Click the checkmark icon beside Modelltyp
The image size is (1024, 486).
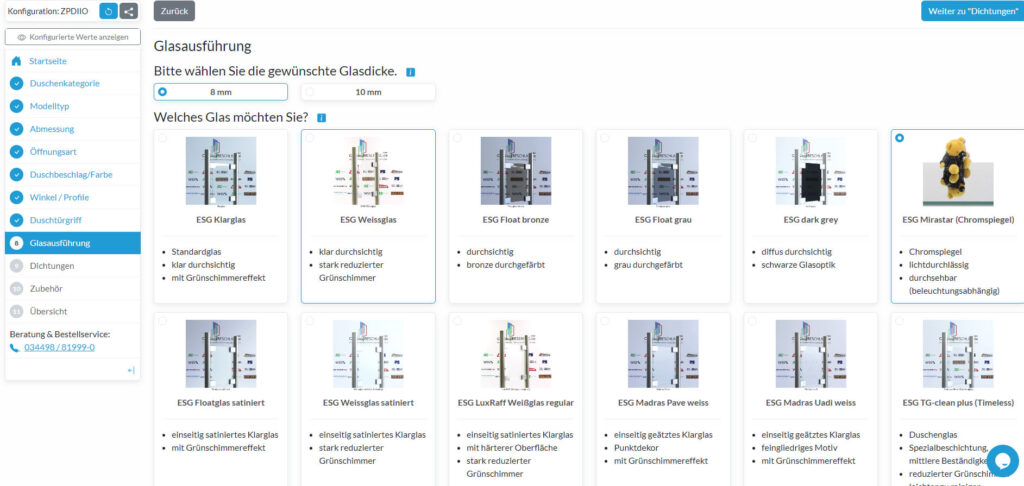pos(16,106)
